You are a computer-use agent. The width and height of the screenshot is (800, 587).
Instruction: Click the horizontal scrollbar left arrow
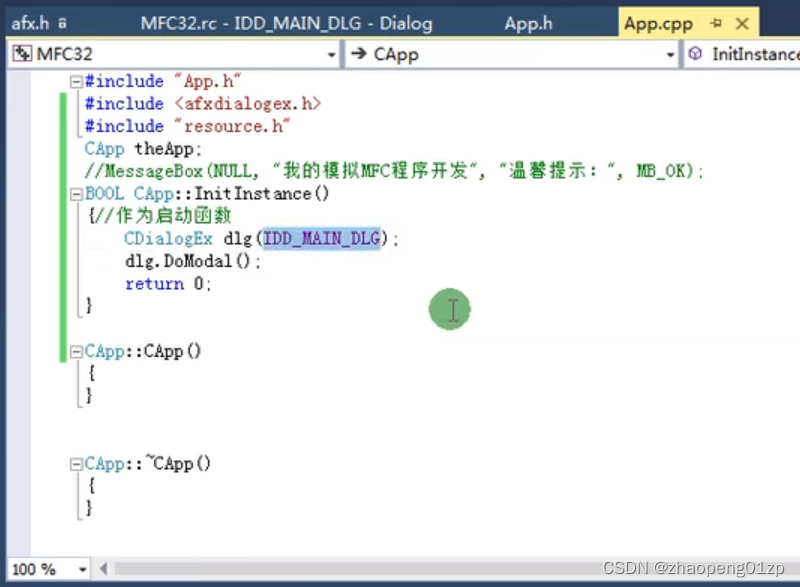pyautogui.click(x=104, y=568)
